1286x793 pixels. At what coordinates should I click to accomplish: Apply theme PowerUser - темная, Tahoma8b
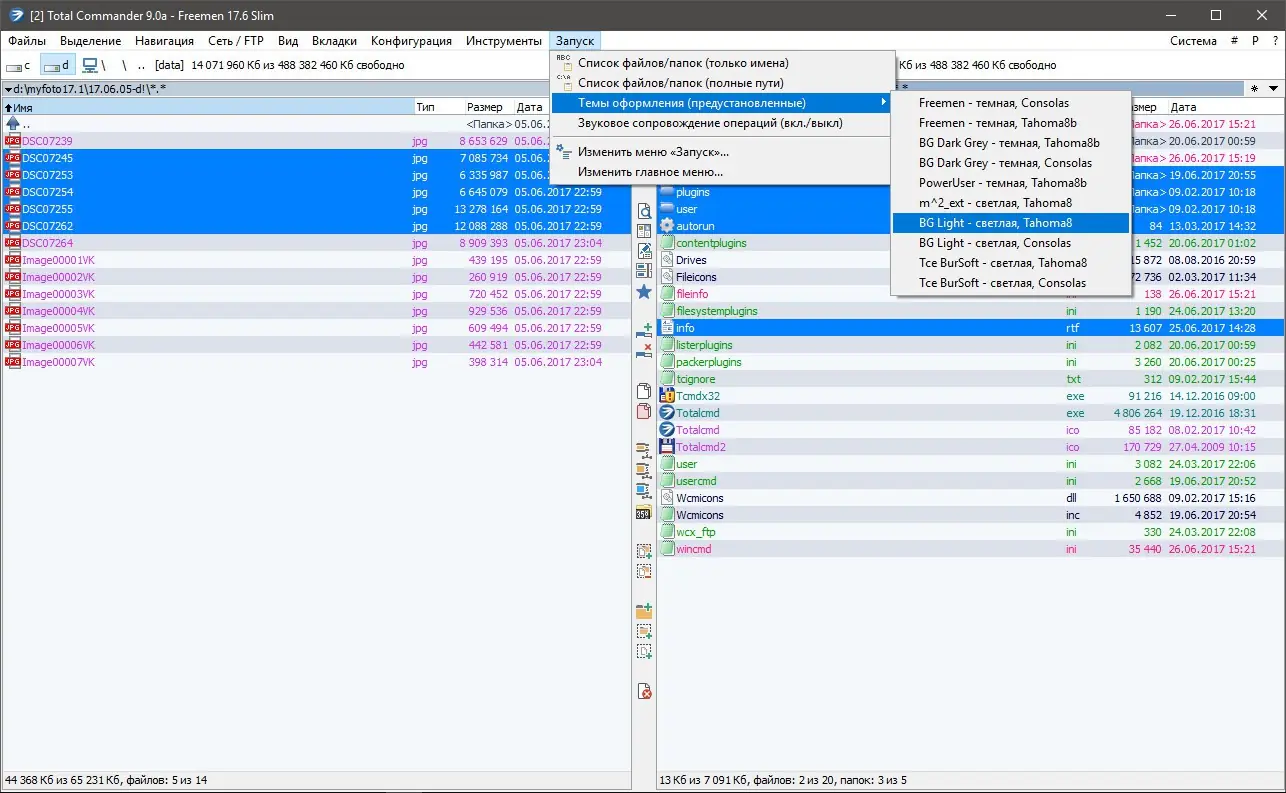(x=1010, y=183)
